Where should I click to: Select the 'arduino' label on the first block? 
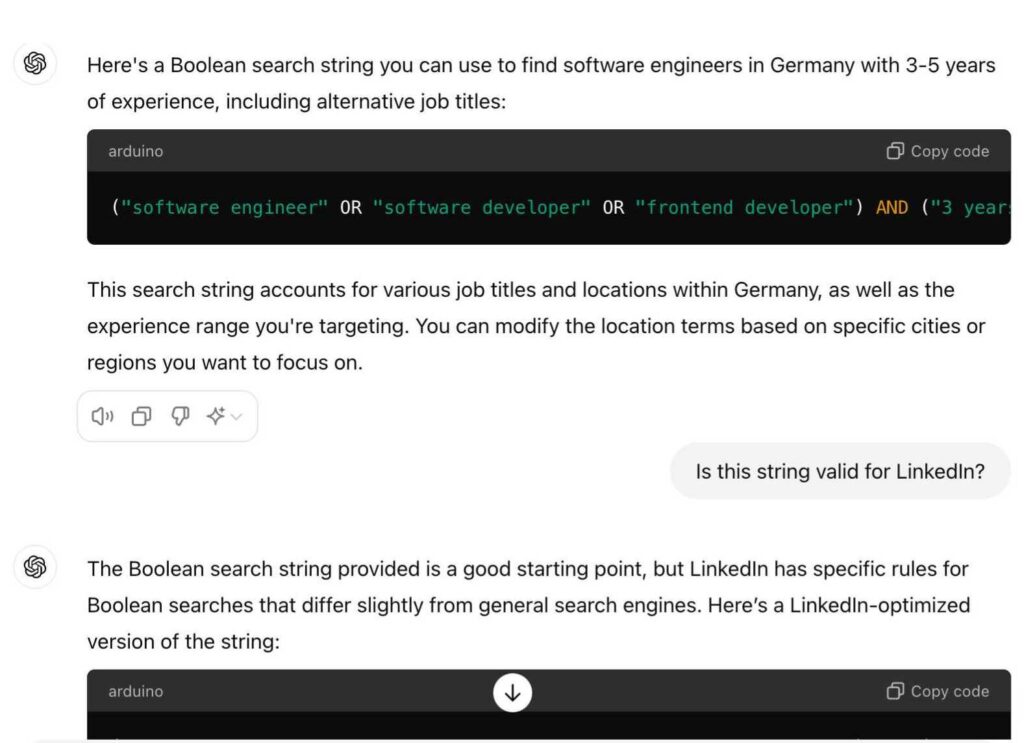pos(134,151)
